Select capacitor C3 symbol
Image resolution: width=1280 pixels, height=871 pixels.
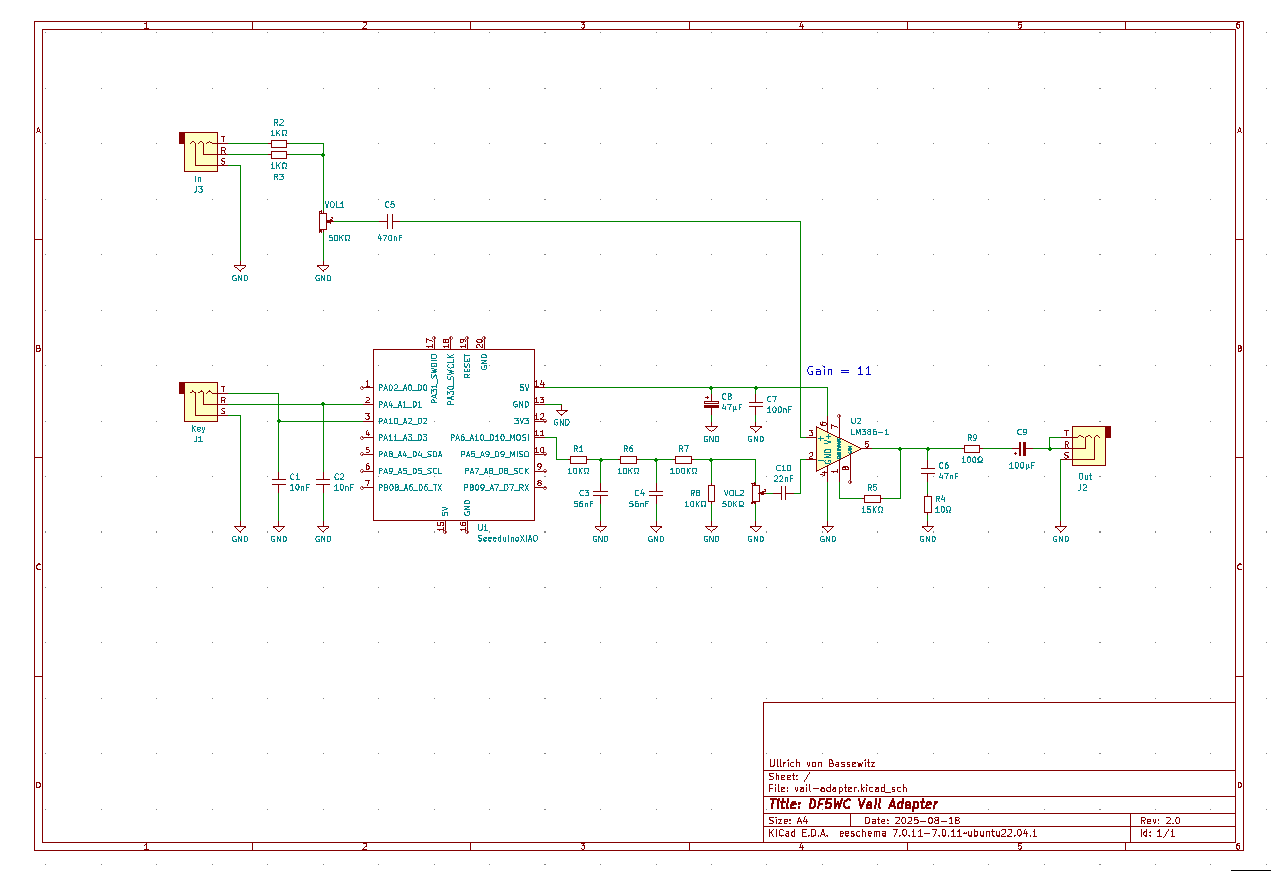600,492
